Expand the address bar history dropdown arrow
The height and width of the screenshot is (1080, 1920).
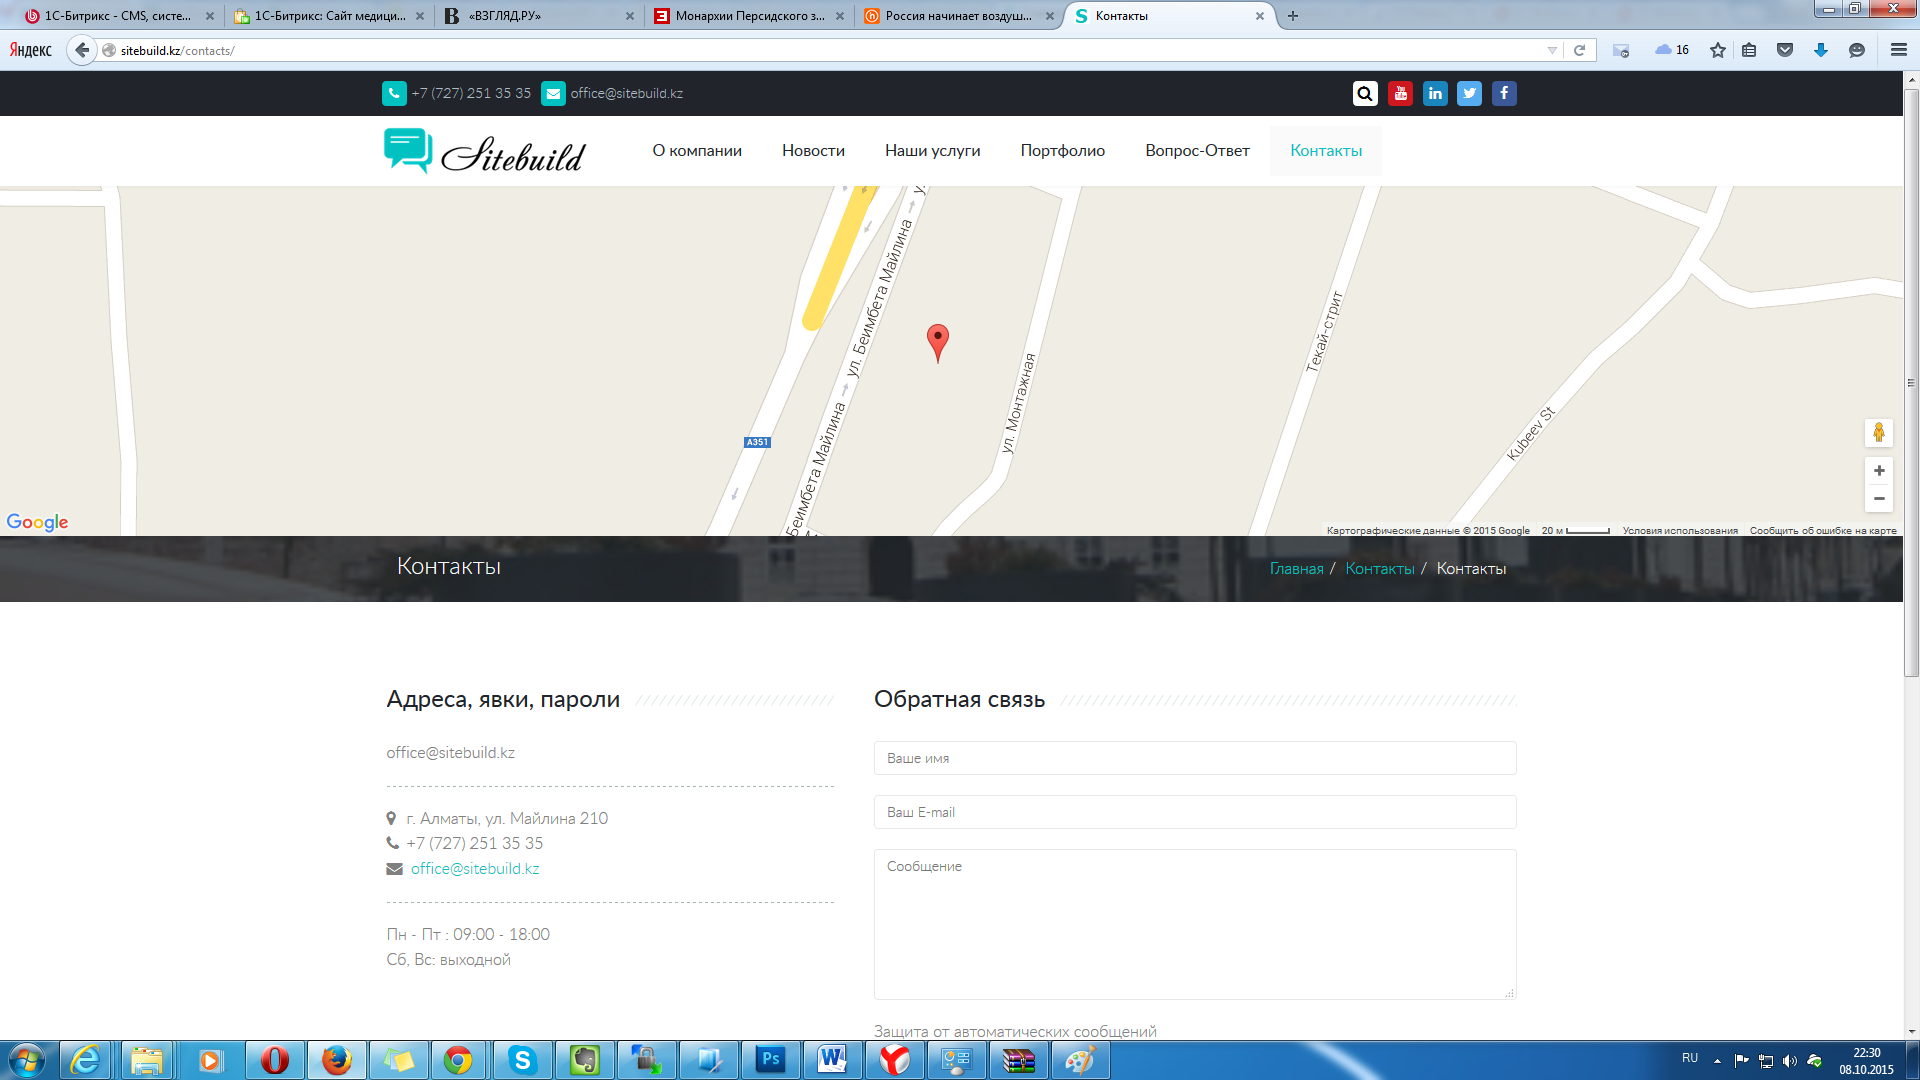click(x=1552, y=50)
